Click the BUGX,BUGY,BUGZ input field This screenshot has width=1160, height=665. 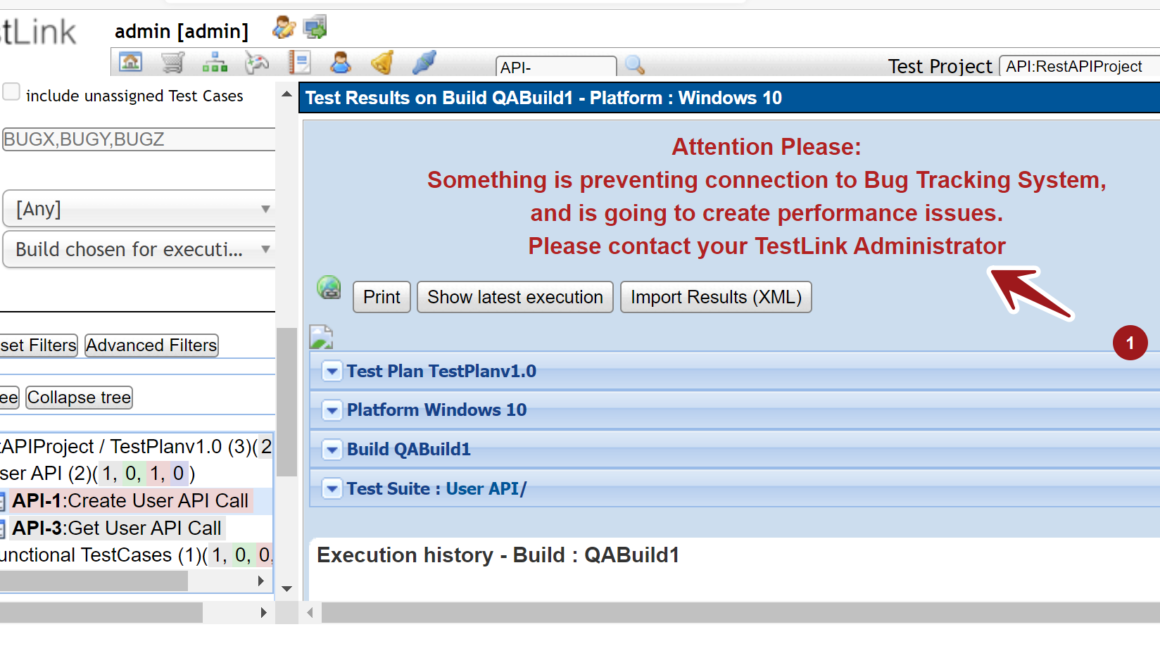coord(138,140)
